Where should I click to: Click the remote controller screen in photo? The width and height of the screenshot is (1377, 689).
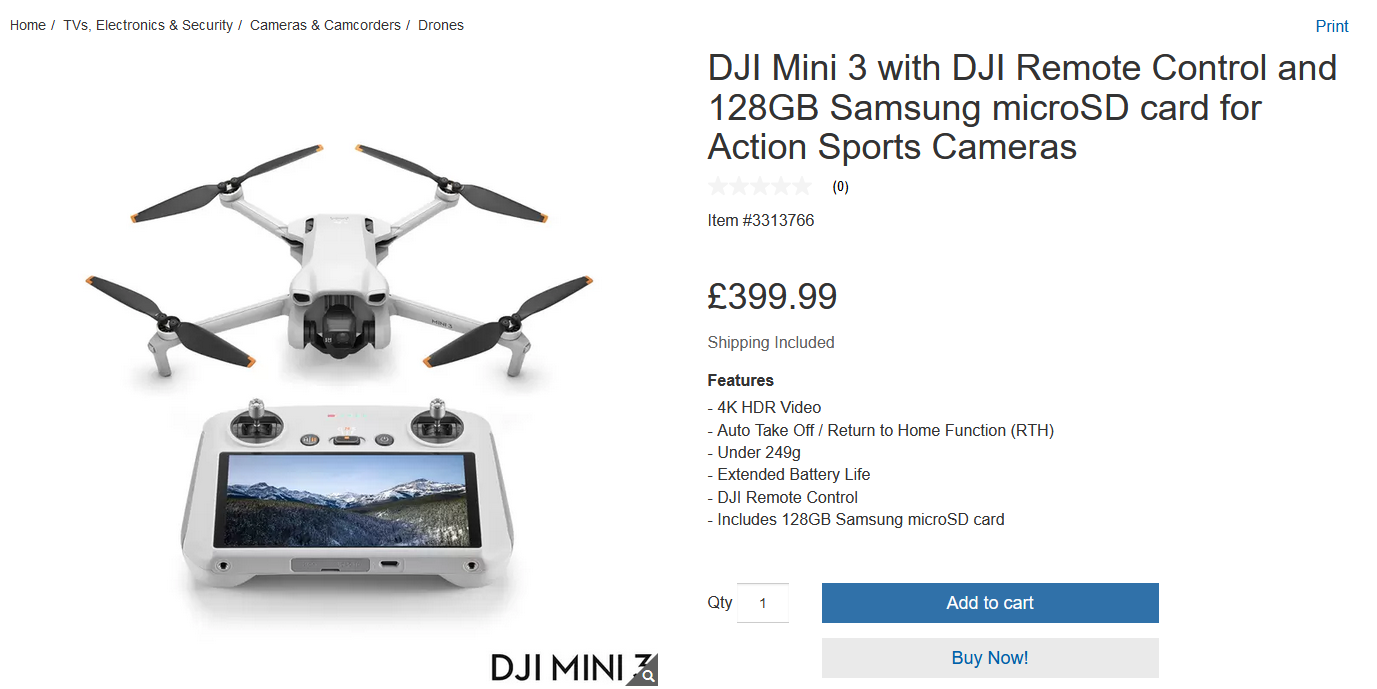pyautogui.click(x=347, y=500)
